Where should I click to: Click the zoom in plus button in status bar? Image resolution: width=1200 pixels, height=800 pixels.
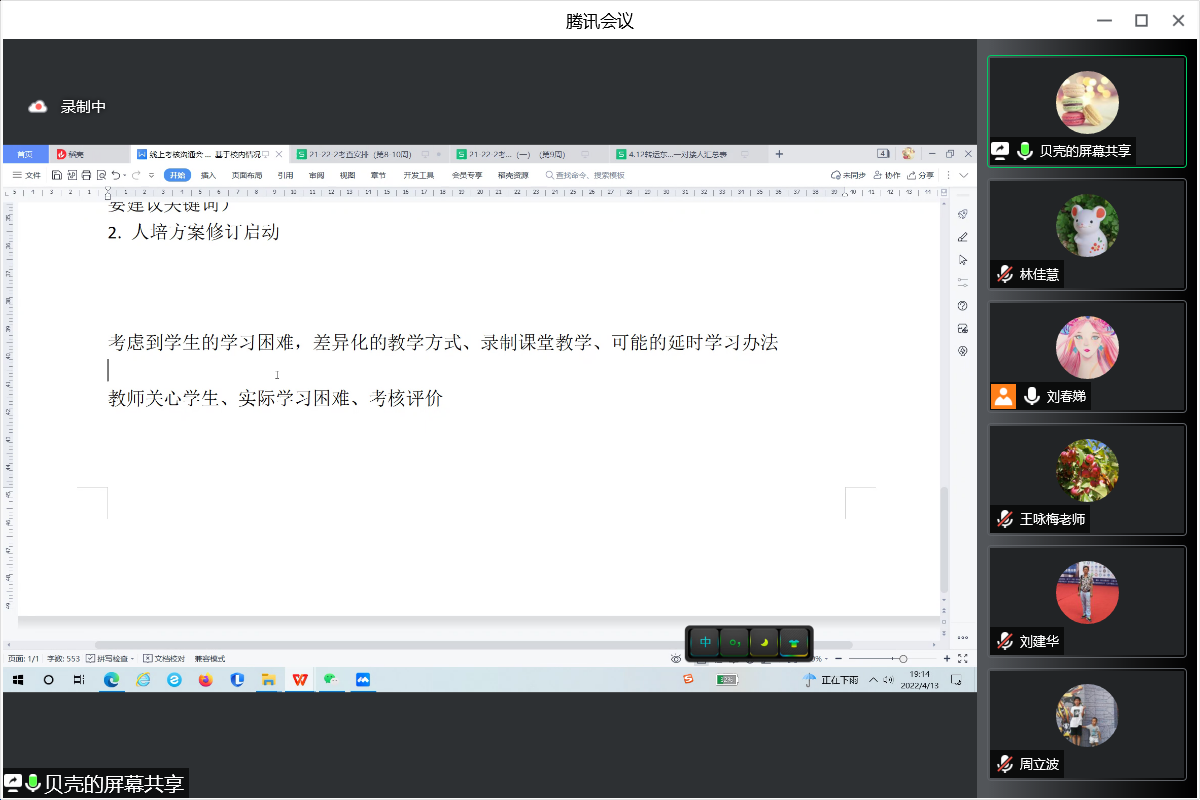(947, 659)
